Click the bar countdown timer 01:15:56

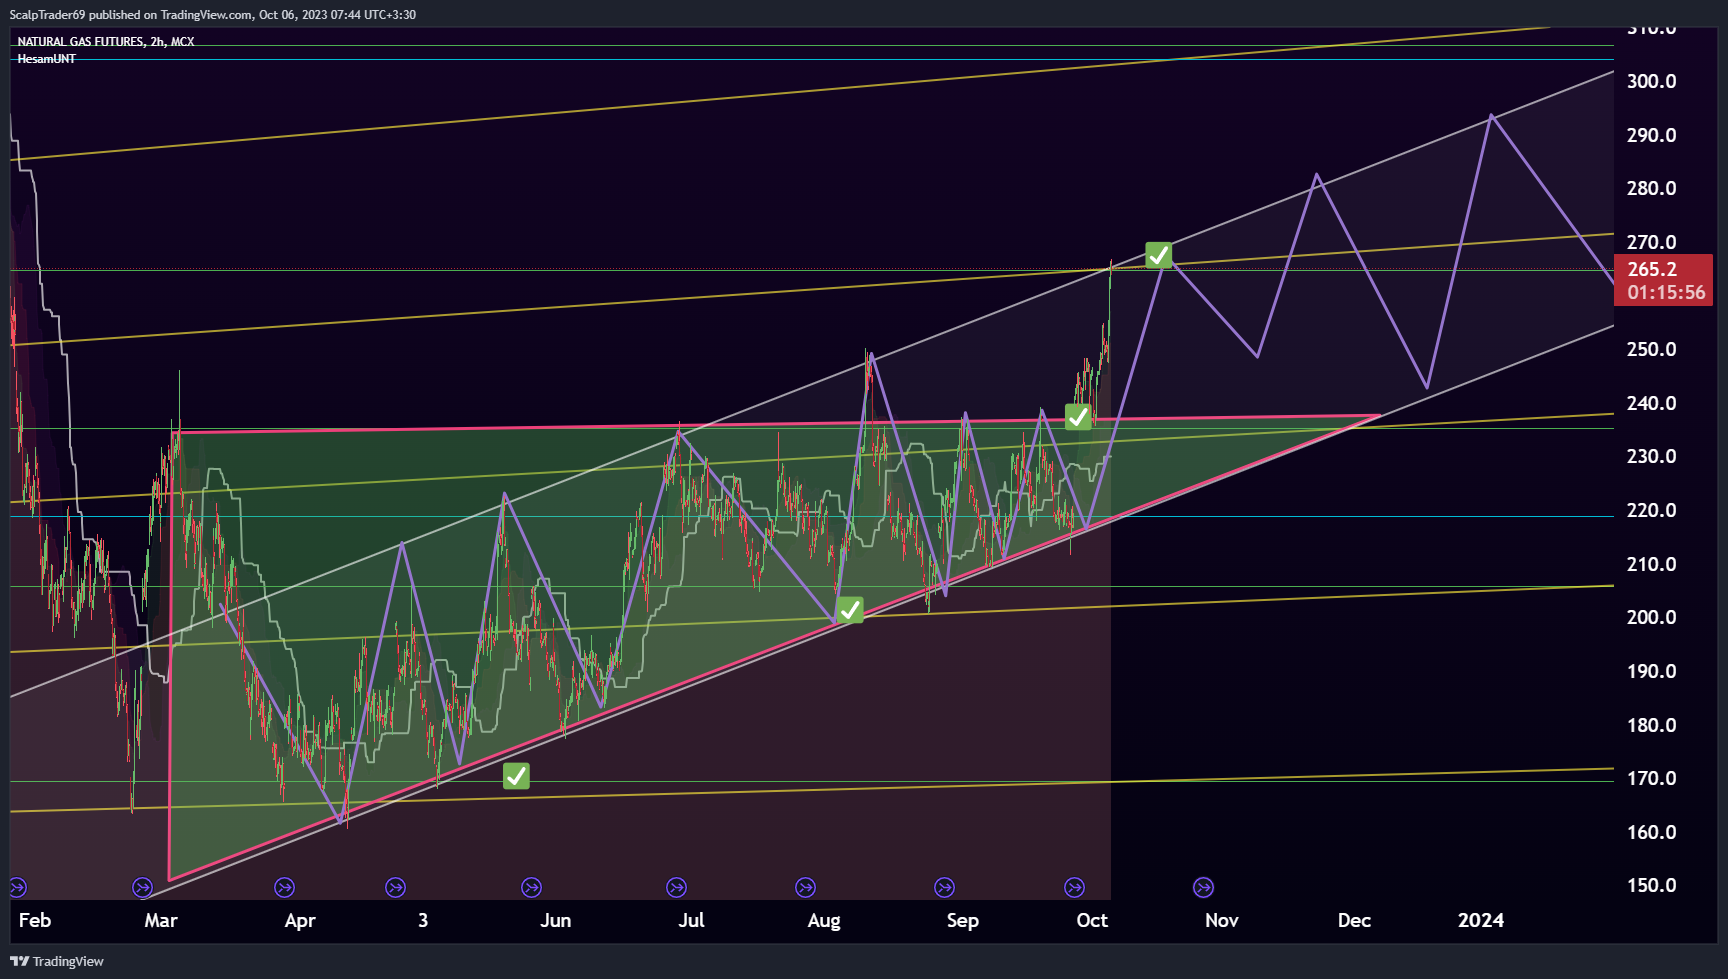1666,292
